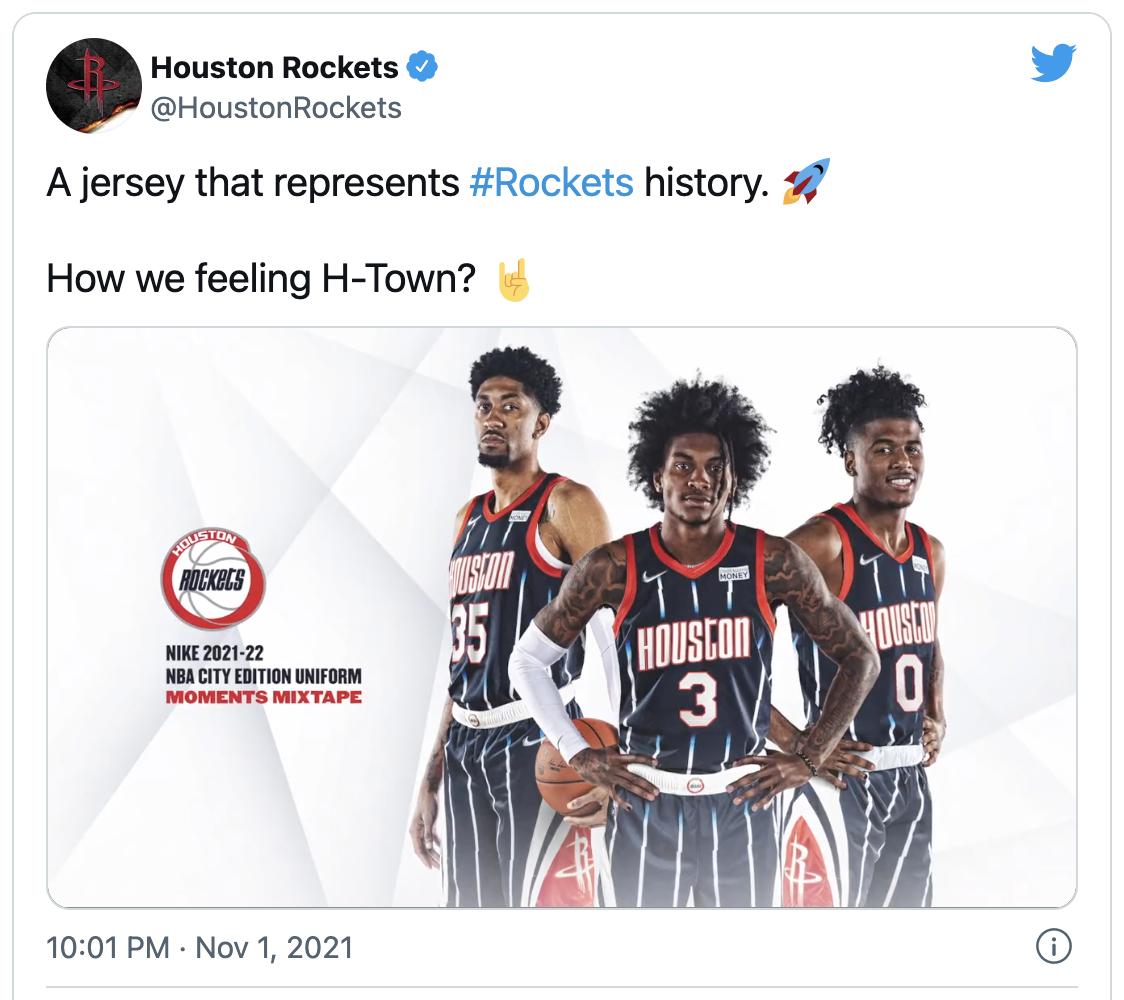Viewport: 1124px width, 1000px height.
Task: Click the NIKE 2021-22 caption line
Action: click(214, 653)
